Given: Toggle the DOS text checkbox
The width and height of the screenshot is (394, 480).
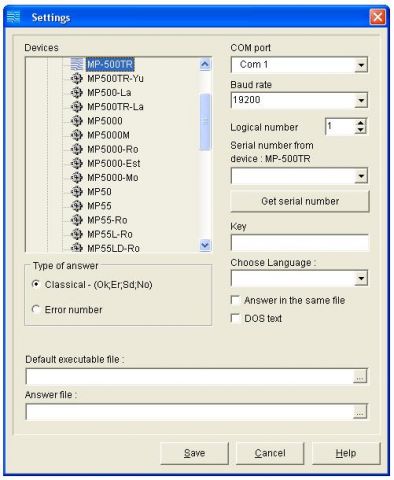Looking at the screenshot, I should point(235,318).
